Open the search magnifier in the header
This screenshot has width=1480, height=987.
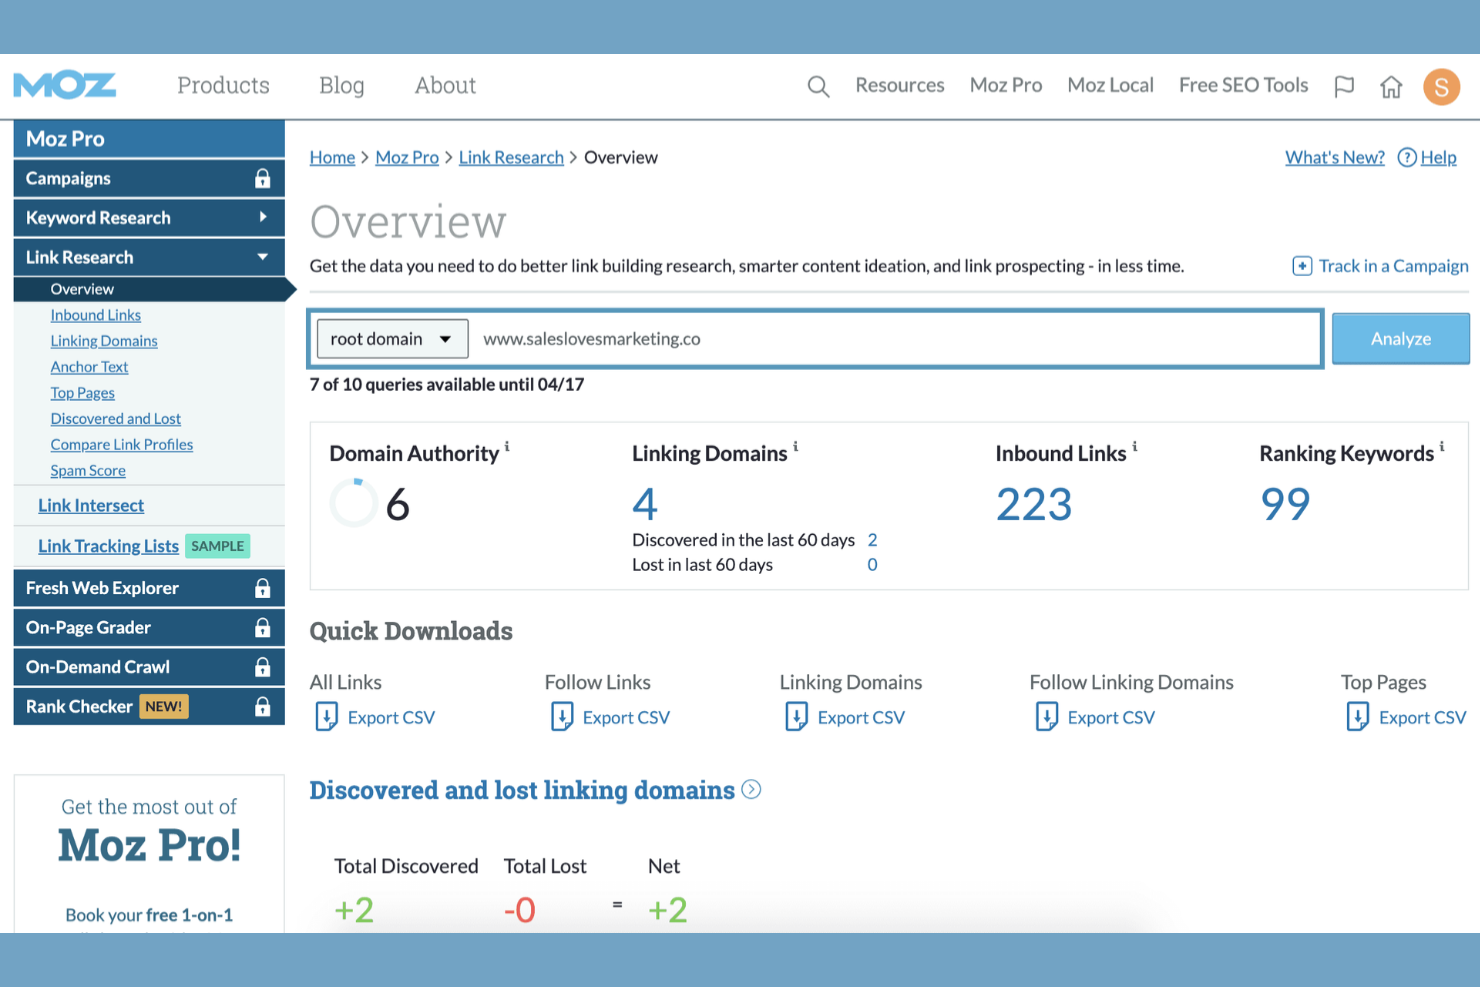pyautogui.click(x=818, y=86)
